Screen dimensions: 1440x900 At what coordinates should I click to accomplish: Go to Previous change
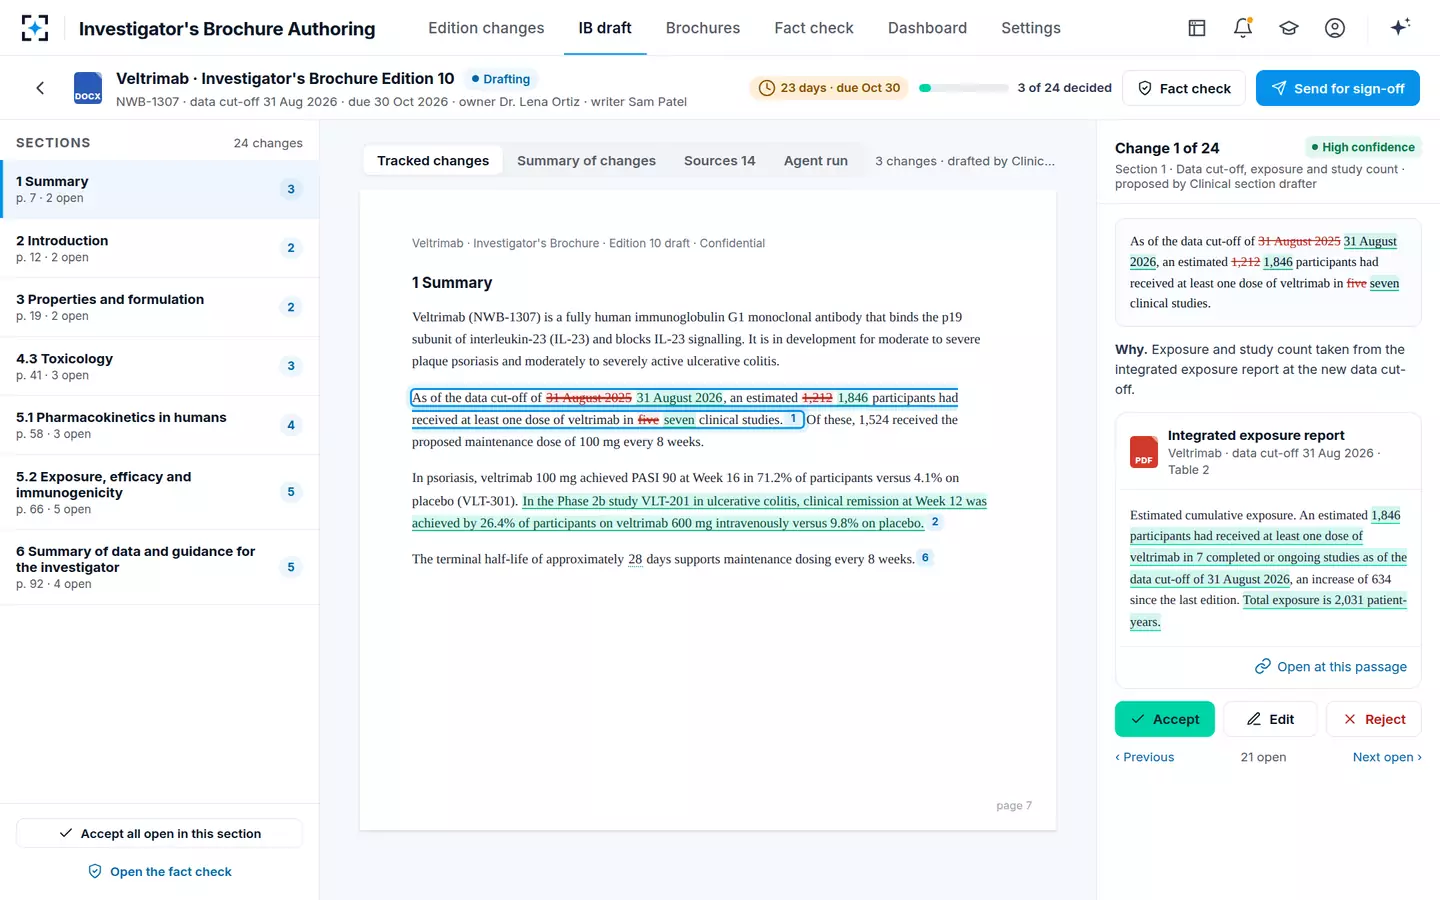pyautogui.click(x=1145, y=757)
